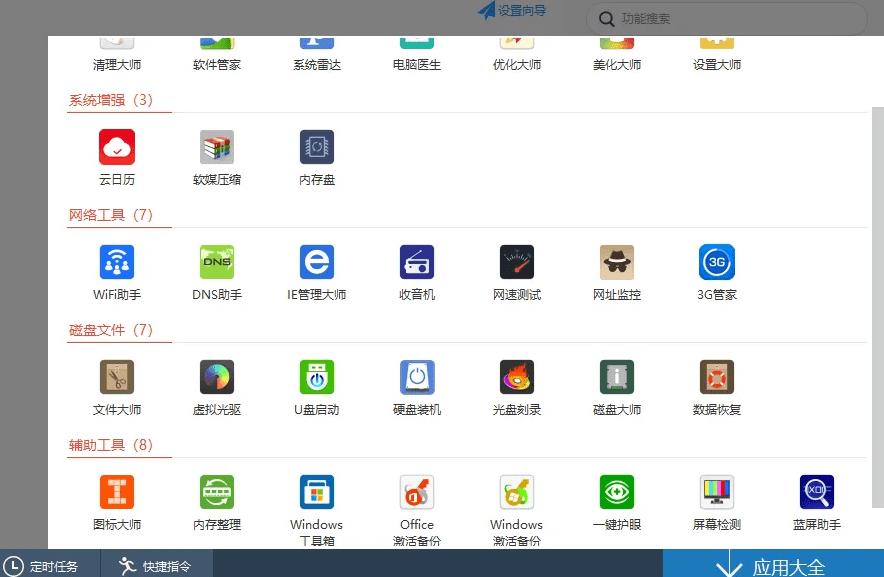Screen dimensions: 884x577
Task: Open IE管理大师
Action: pos(317,273)
